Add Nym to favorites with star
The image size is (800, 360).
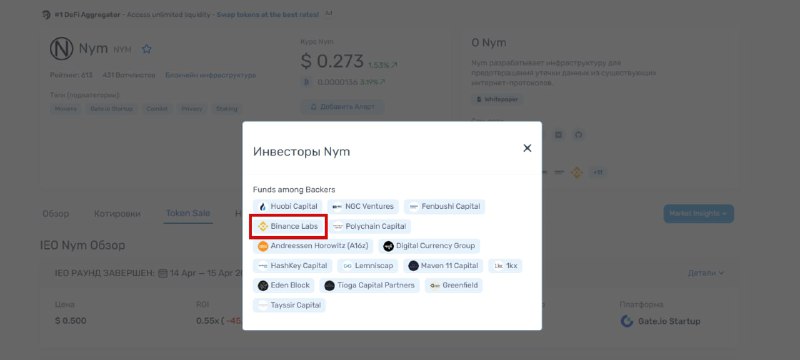point(147,49)
